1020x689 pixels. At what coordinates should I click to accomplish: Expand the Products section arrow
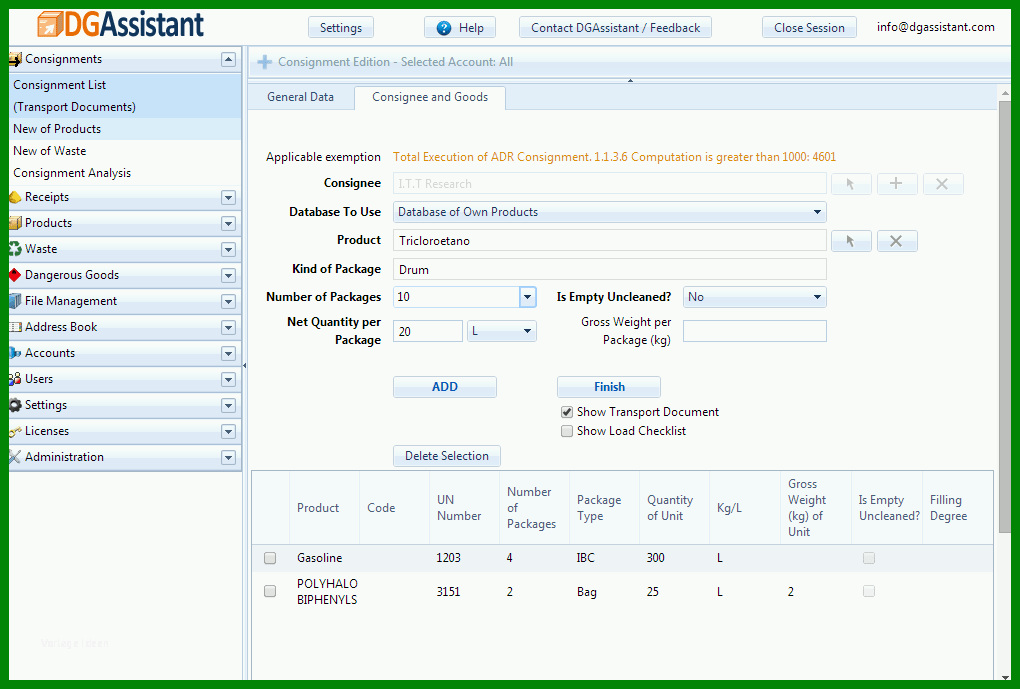[x=228, y=223]
